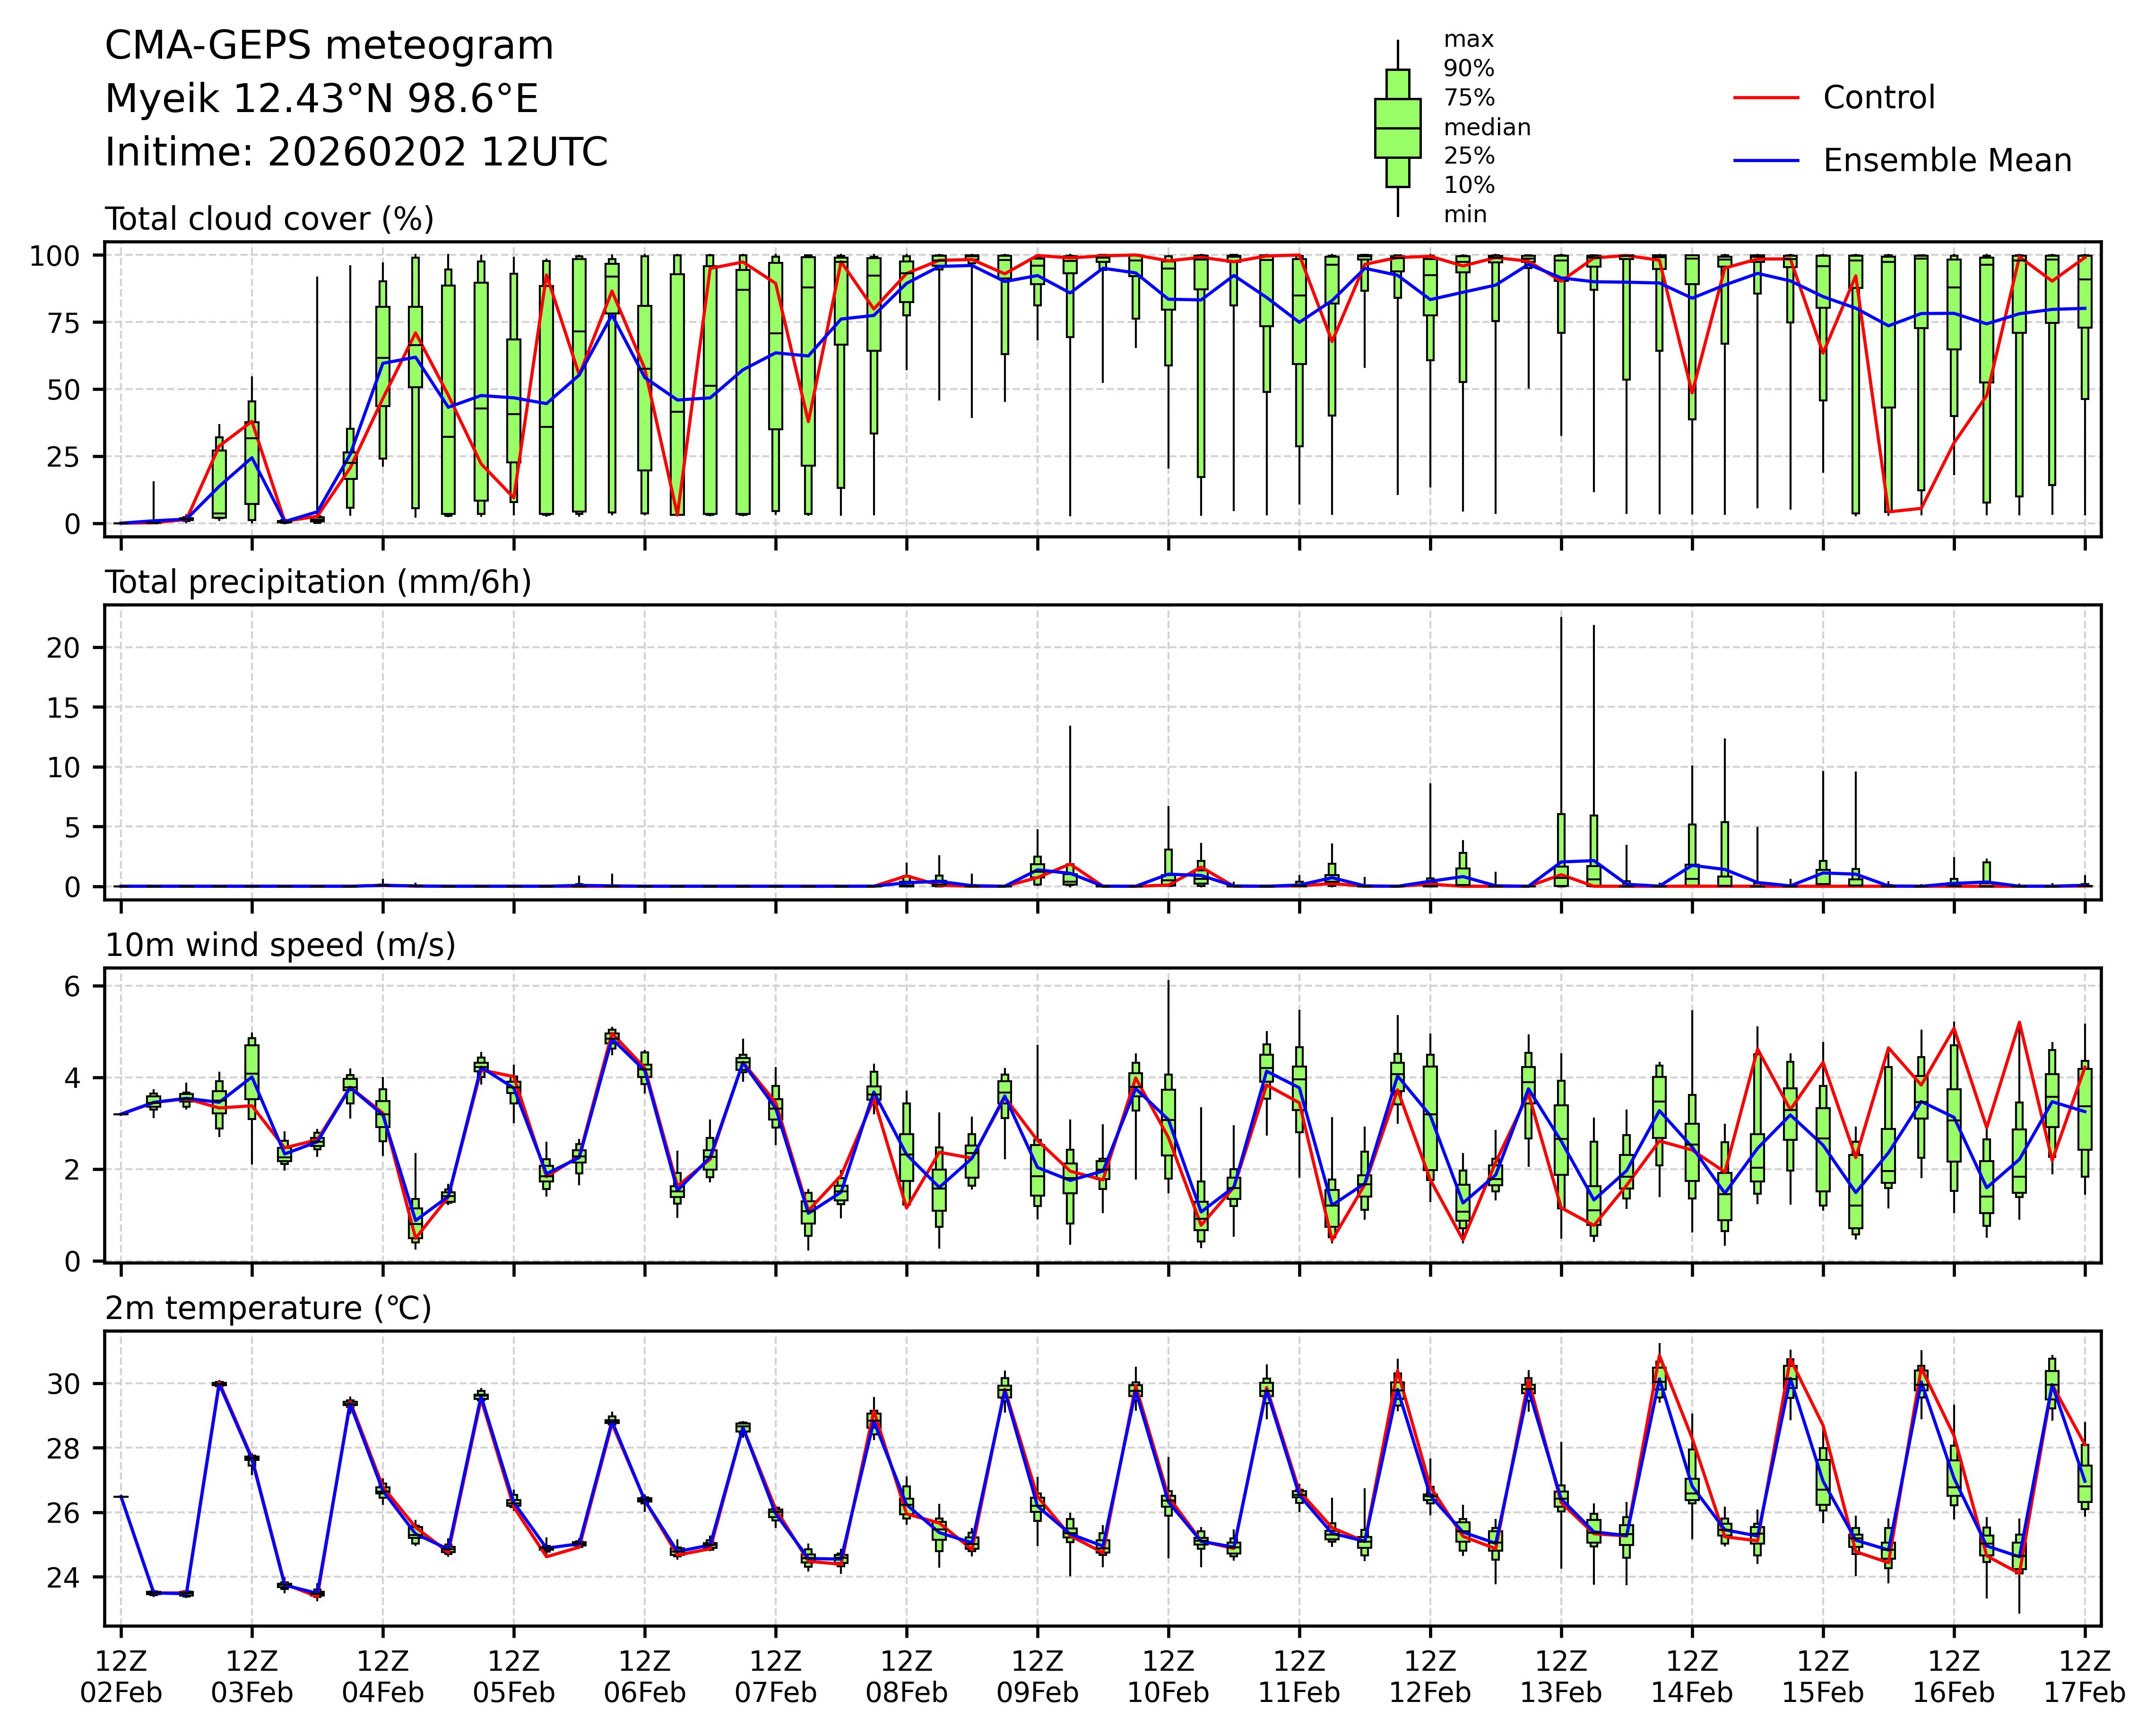
Task: Click the '2m temperature (℃)' panel title
Action: tap(268, 1308)
